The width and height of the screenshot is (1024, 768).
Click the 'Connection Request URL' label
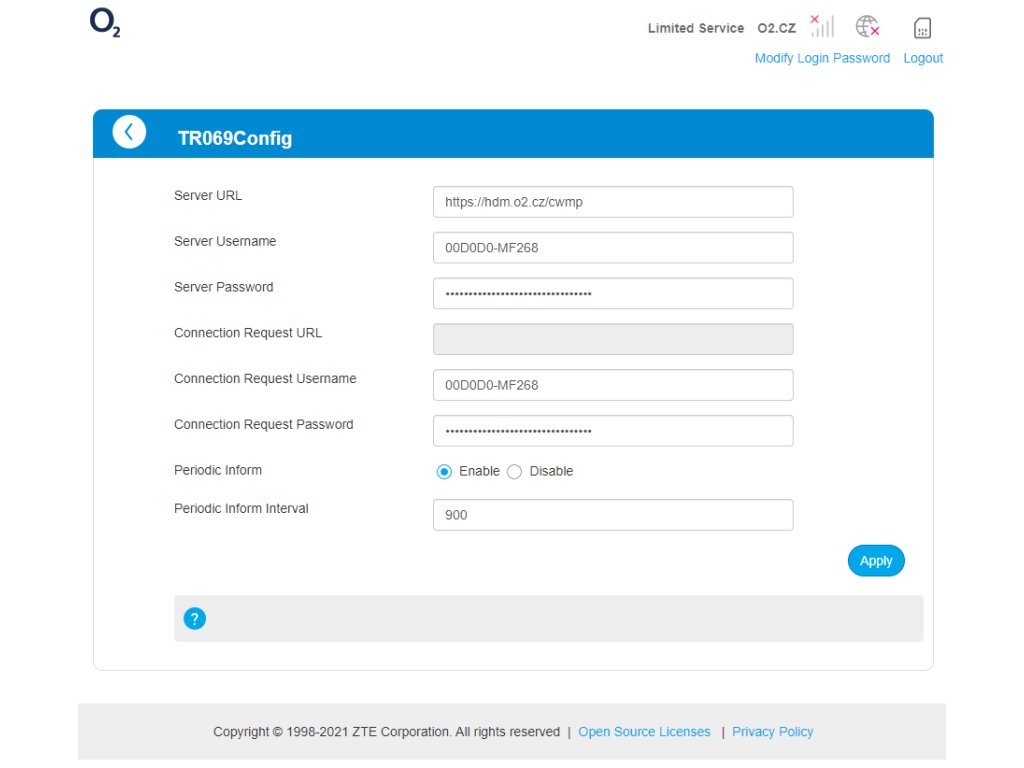(x=248, y=333)
